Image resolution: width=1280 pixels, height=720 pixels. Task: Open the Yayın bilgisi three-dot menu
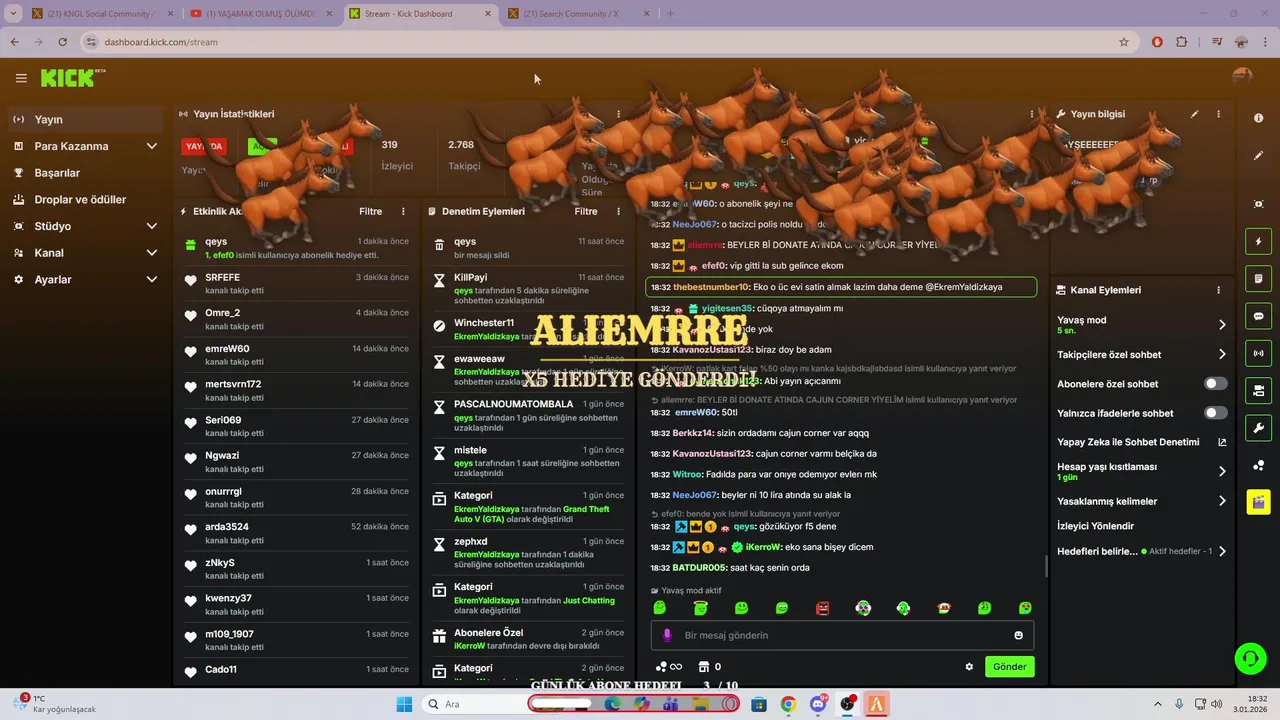click(x=1218, y=114)
